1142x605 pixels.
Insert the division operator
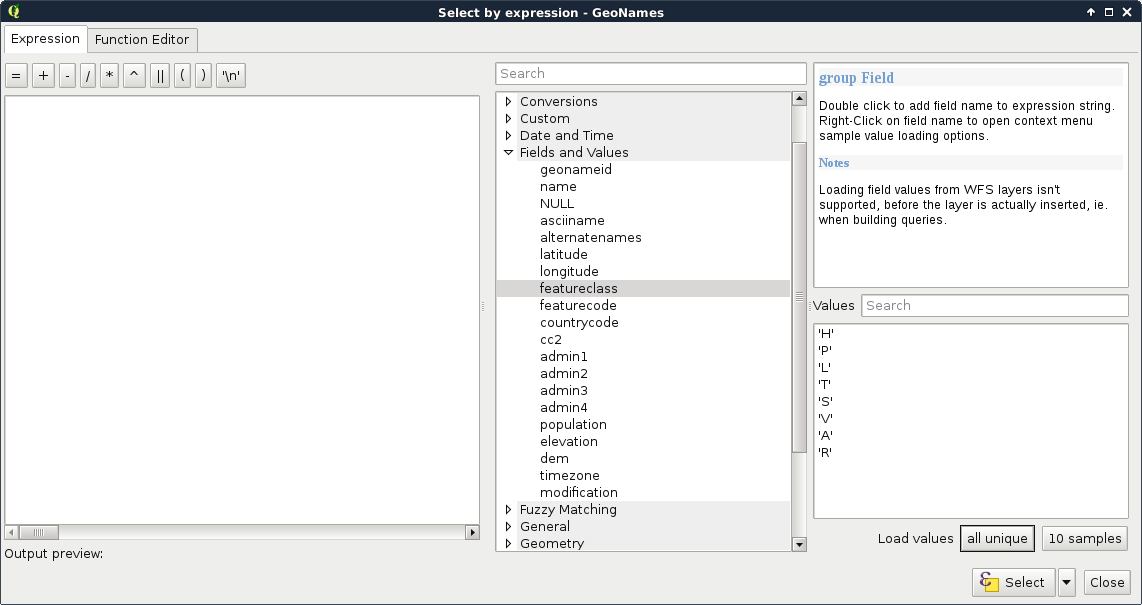88,76
